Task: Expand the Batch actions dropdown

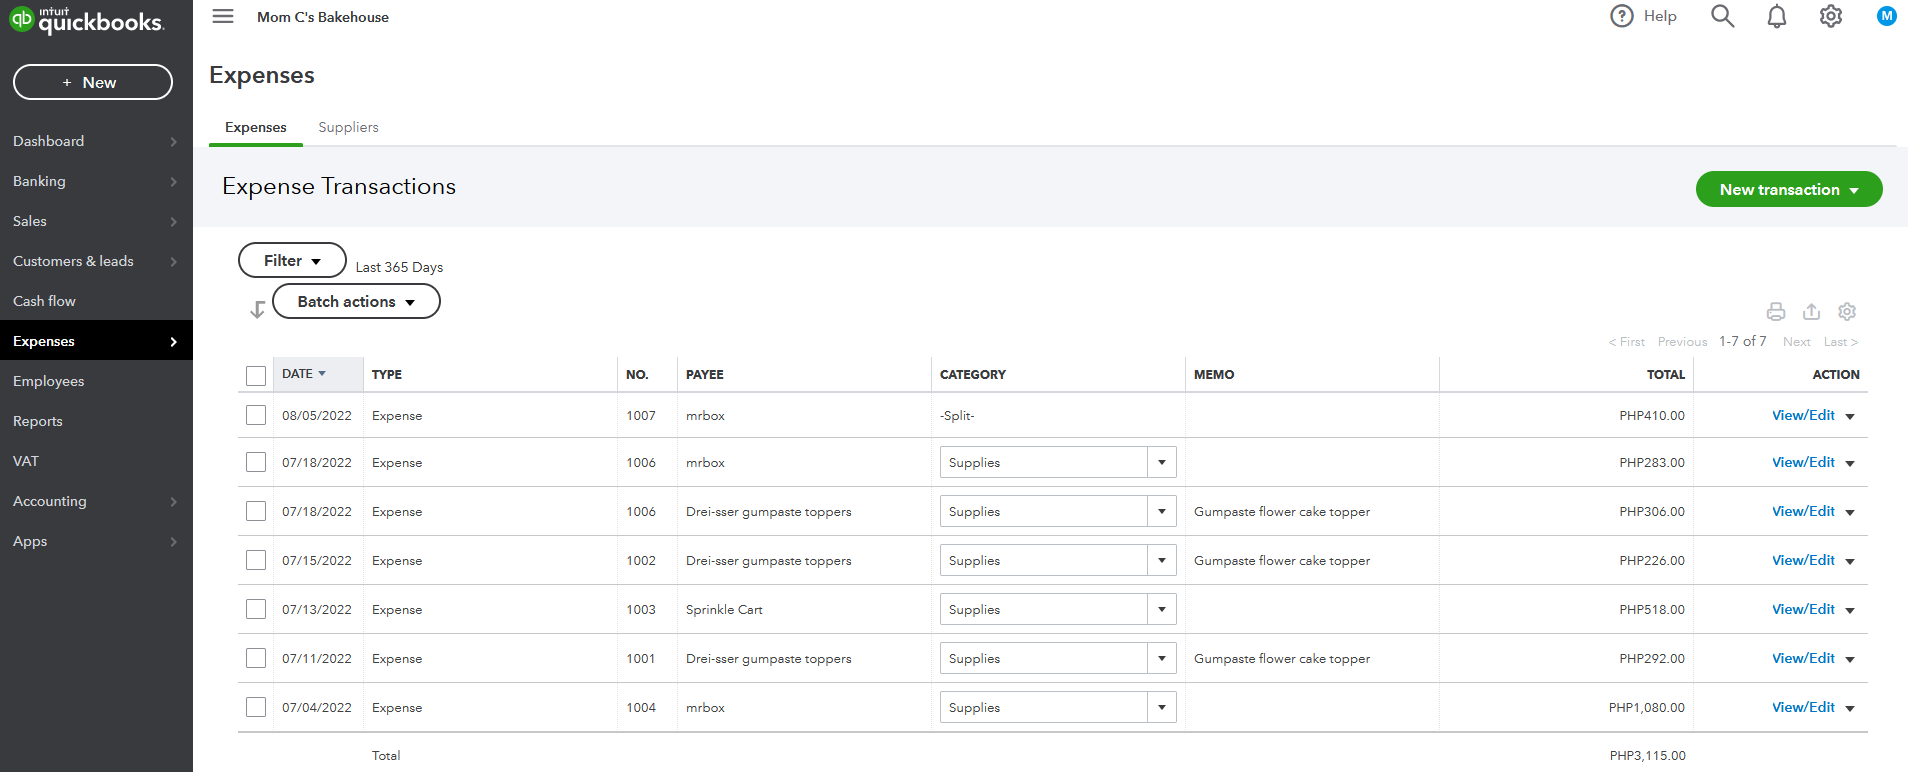Action: [356, 301]
